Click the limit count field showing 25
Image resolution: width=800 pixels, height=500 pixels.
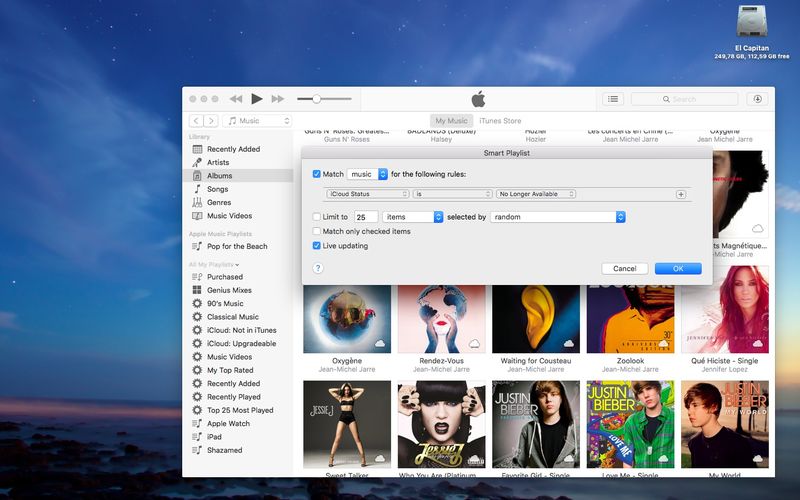pos(366,217)
